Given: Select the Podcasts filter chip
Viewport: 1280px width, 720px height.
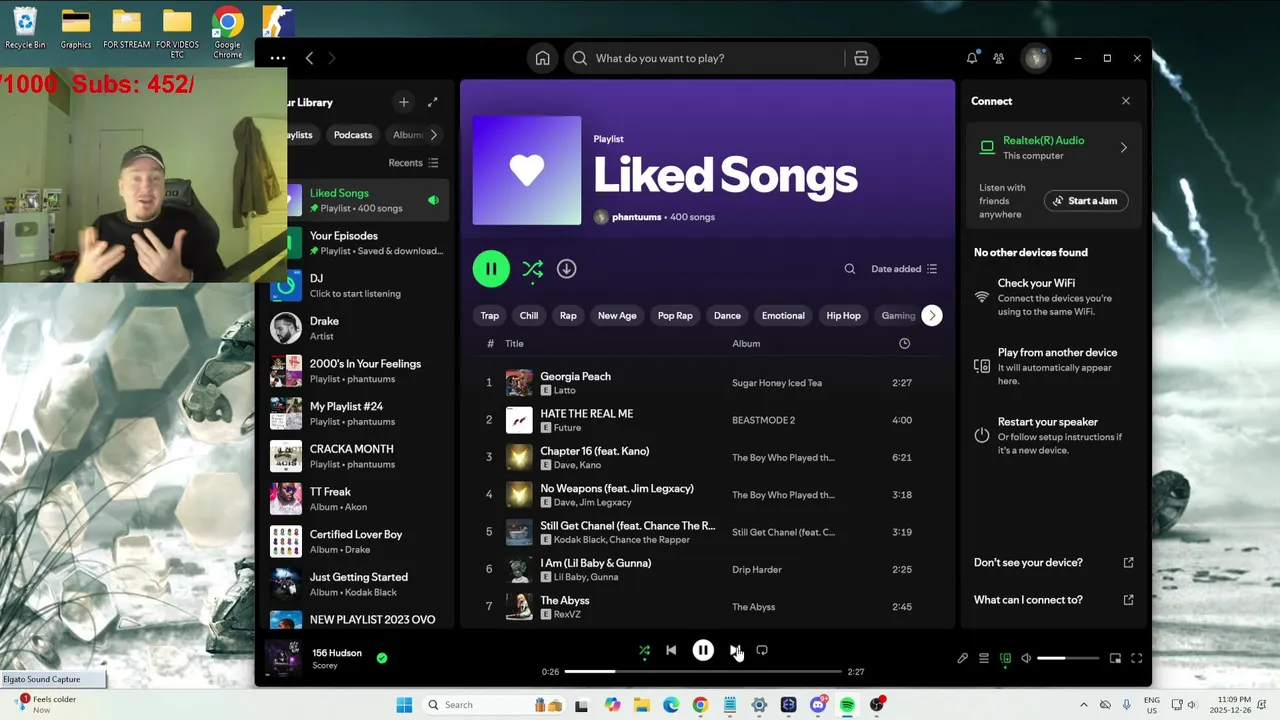Looking at the screenshot, I should [x=353, y=135].
